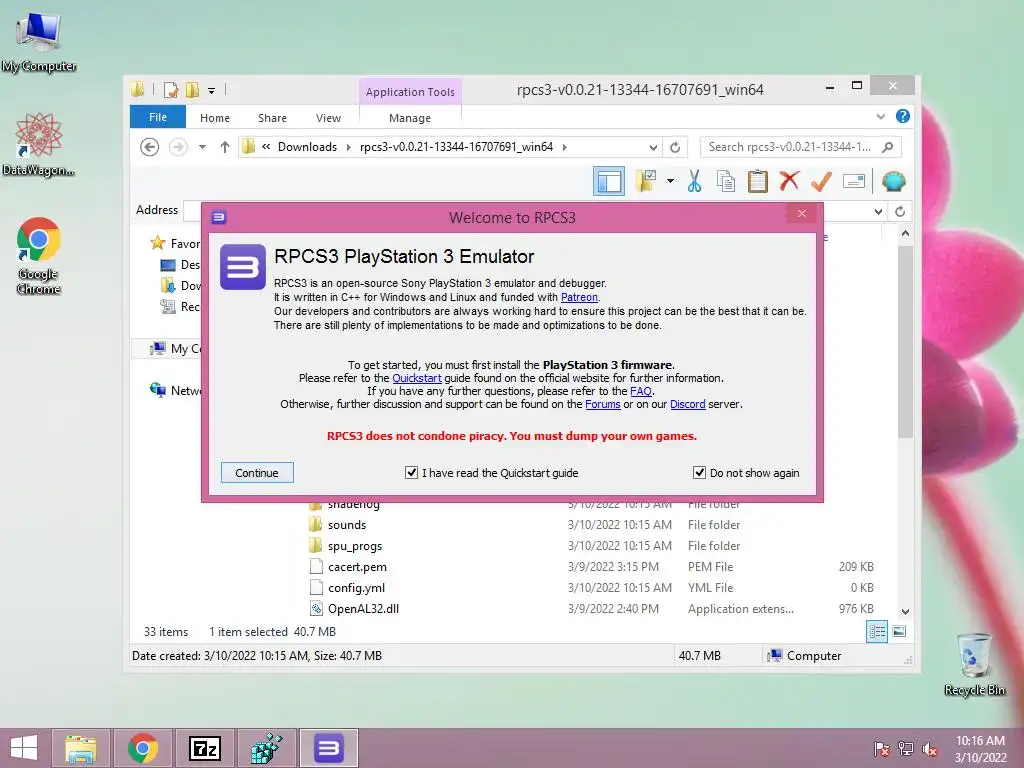Click the folder options toolbar icon
Image resolution: width=1024 pixels, height=768 pixels.
click(x=645, y=181)
